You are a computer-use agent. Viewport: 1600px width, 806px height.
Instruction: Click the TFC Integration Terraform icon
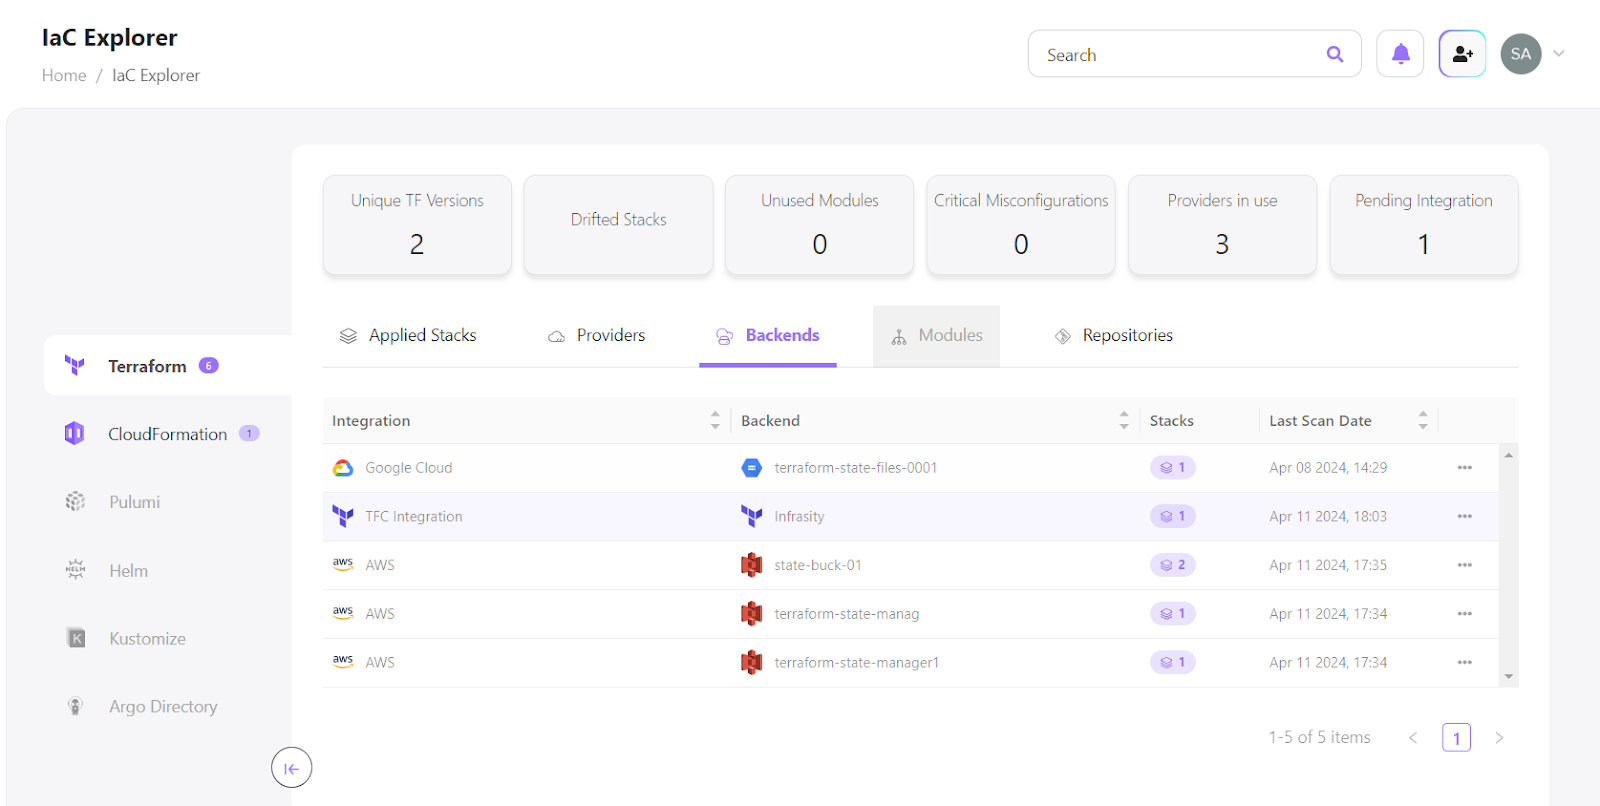[343, 516]
